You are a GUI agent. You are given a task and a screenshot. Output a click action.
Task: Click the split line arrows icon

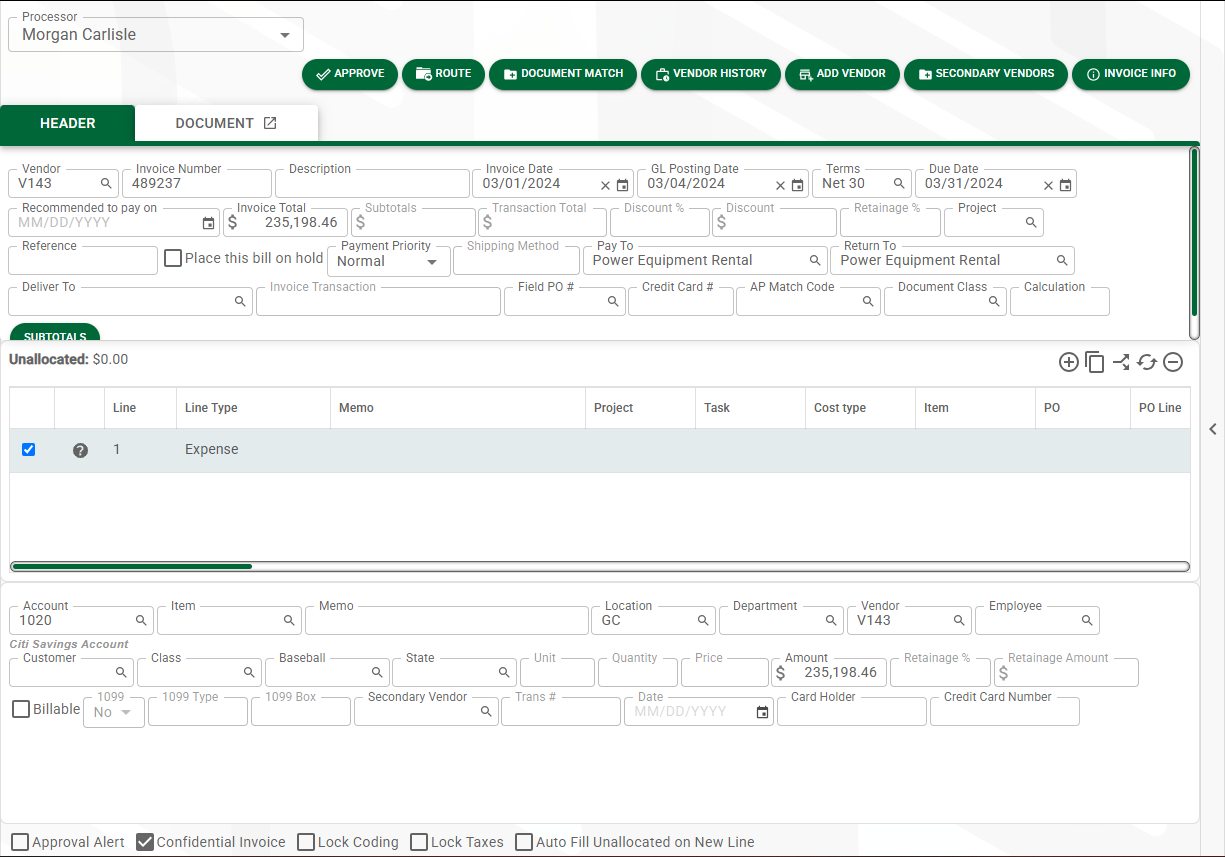(1121, 362)
